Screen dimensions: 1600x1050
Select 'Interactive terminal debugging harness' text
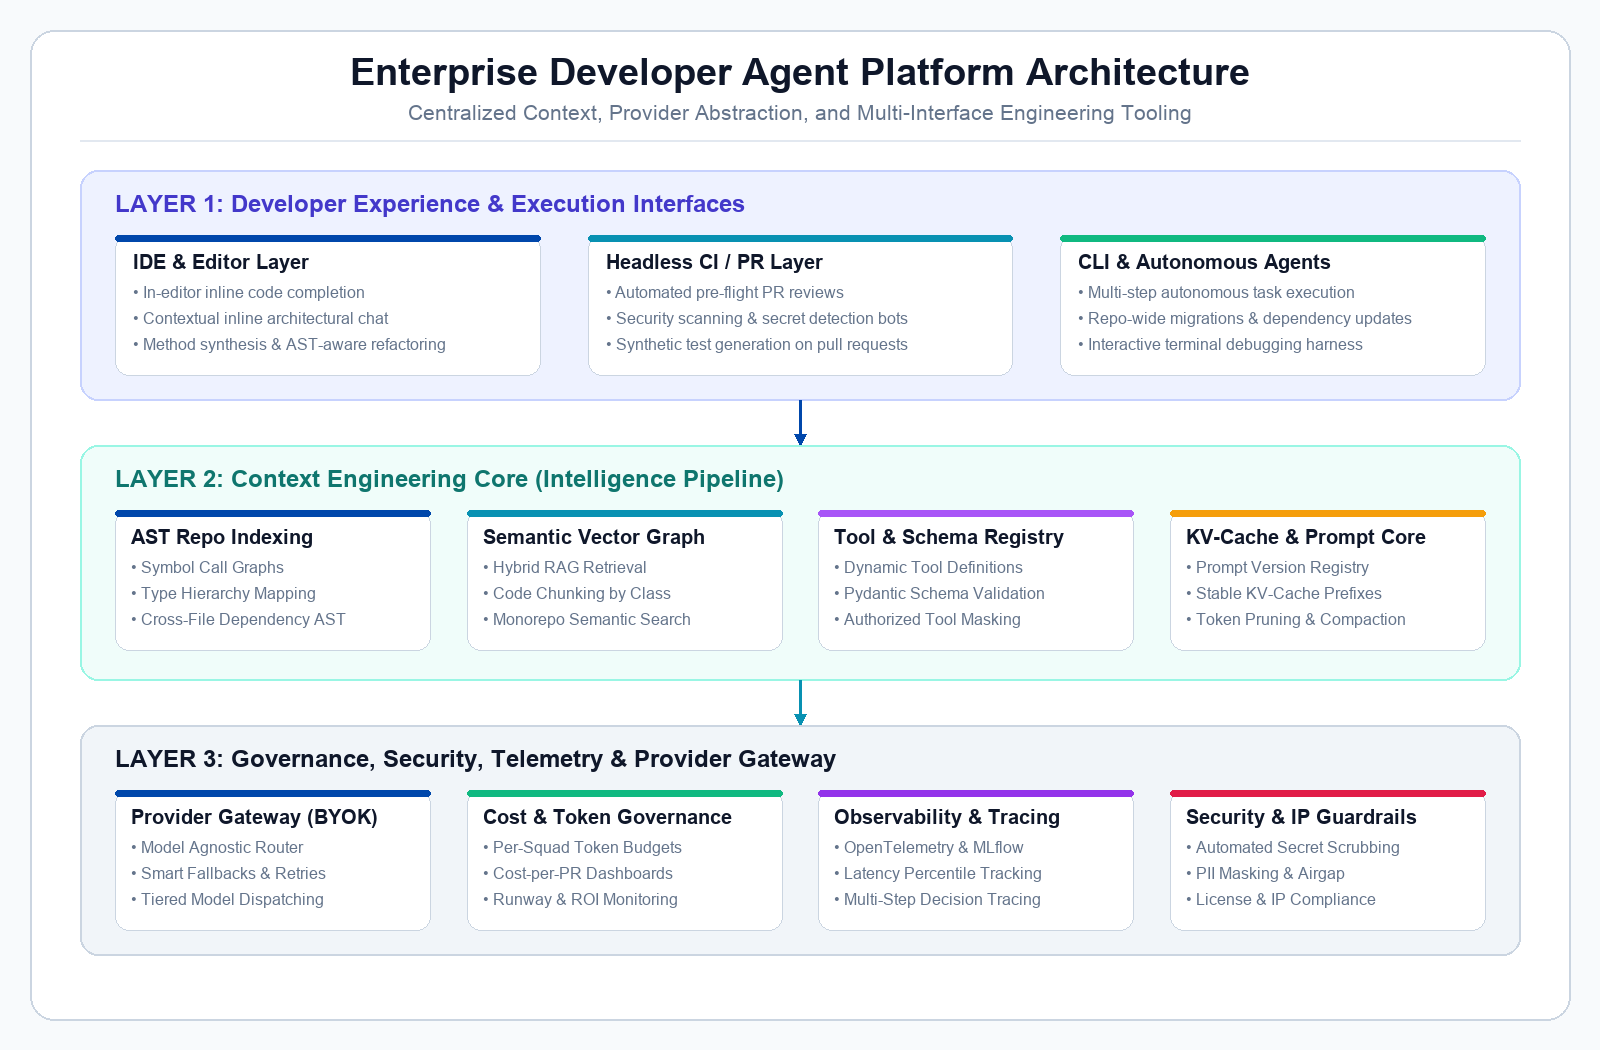pos(1220,344)
